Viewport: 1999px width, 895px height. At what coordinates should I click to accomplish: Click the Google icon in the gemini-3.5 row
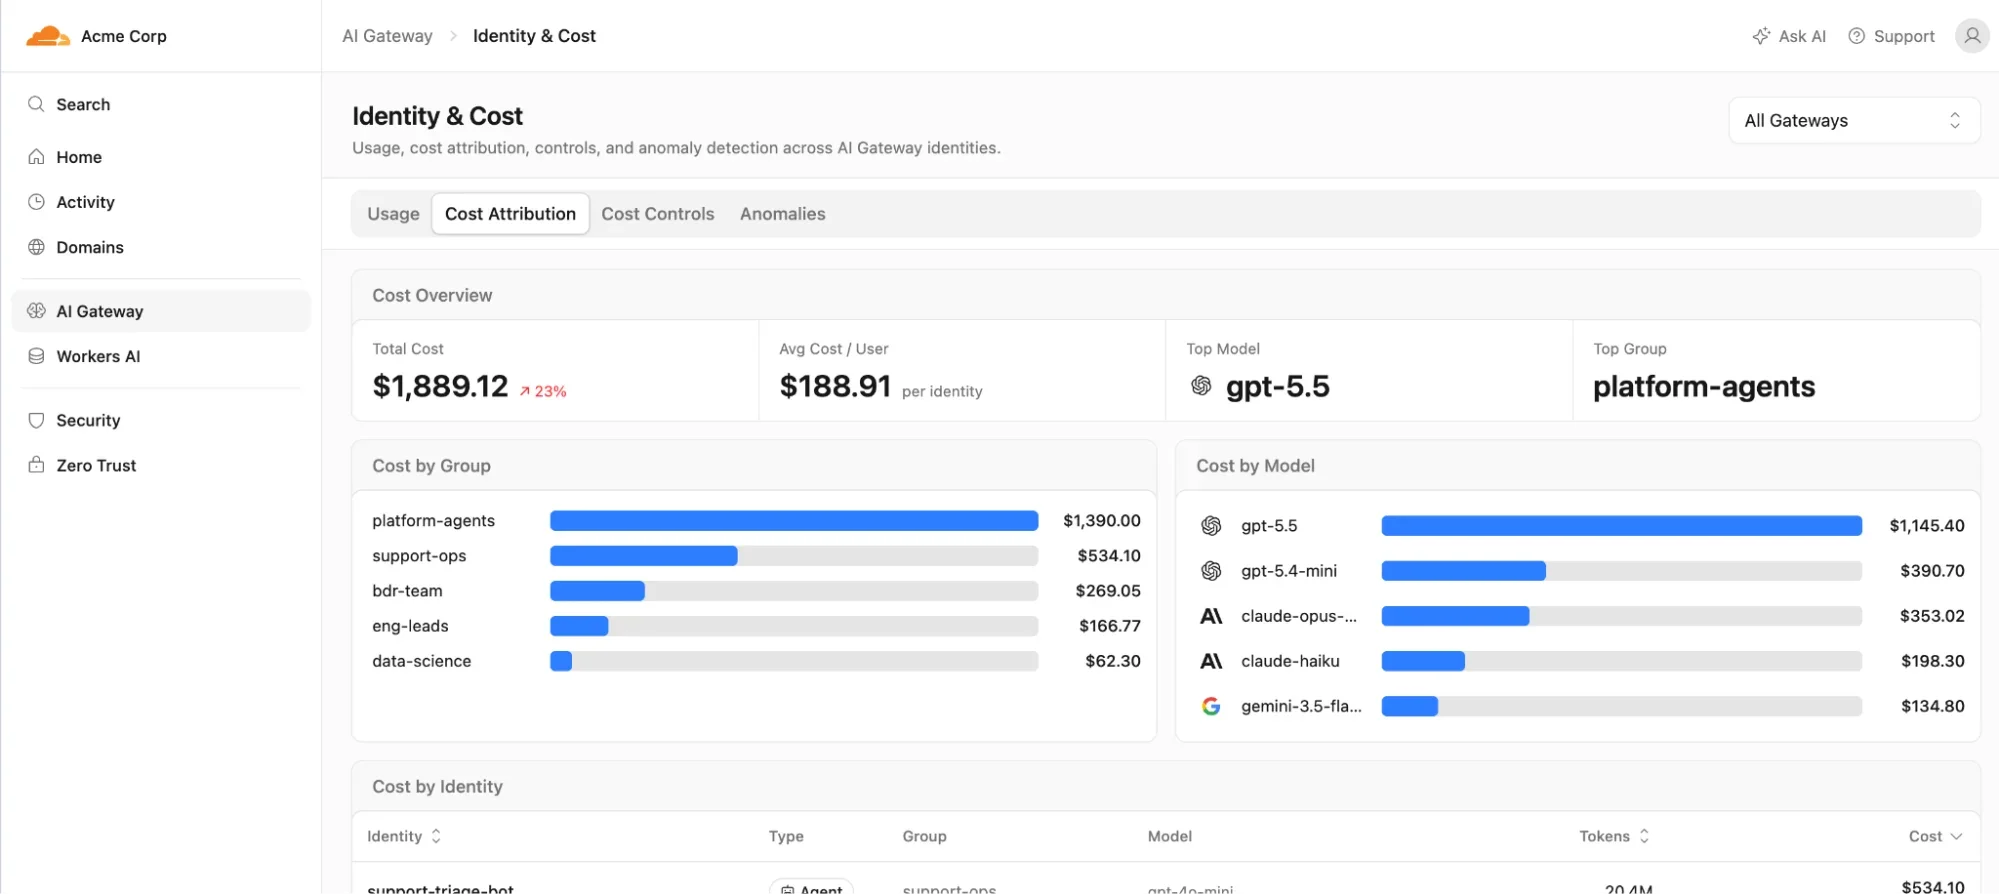pos(1211,706)
